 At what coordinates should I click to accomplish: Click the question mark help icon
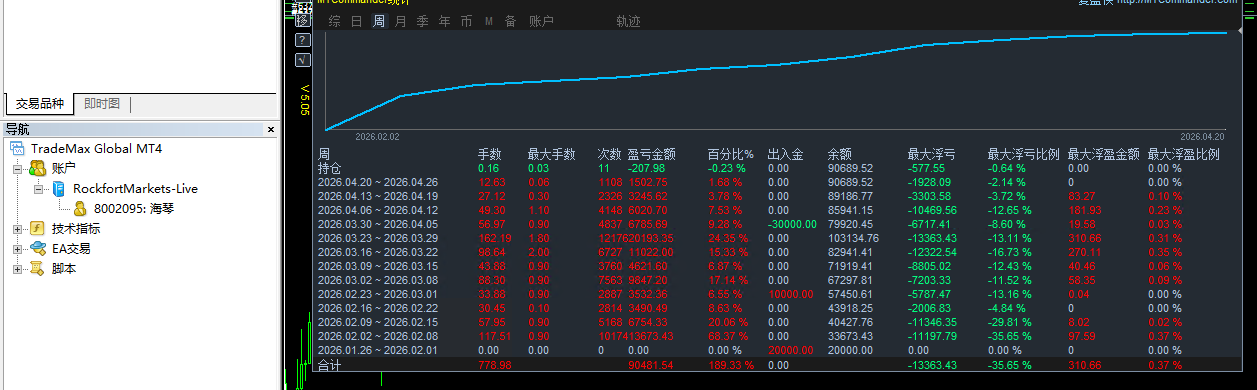303,40
